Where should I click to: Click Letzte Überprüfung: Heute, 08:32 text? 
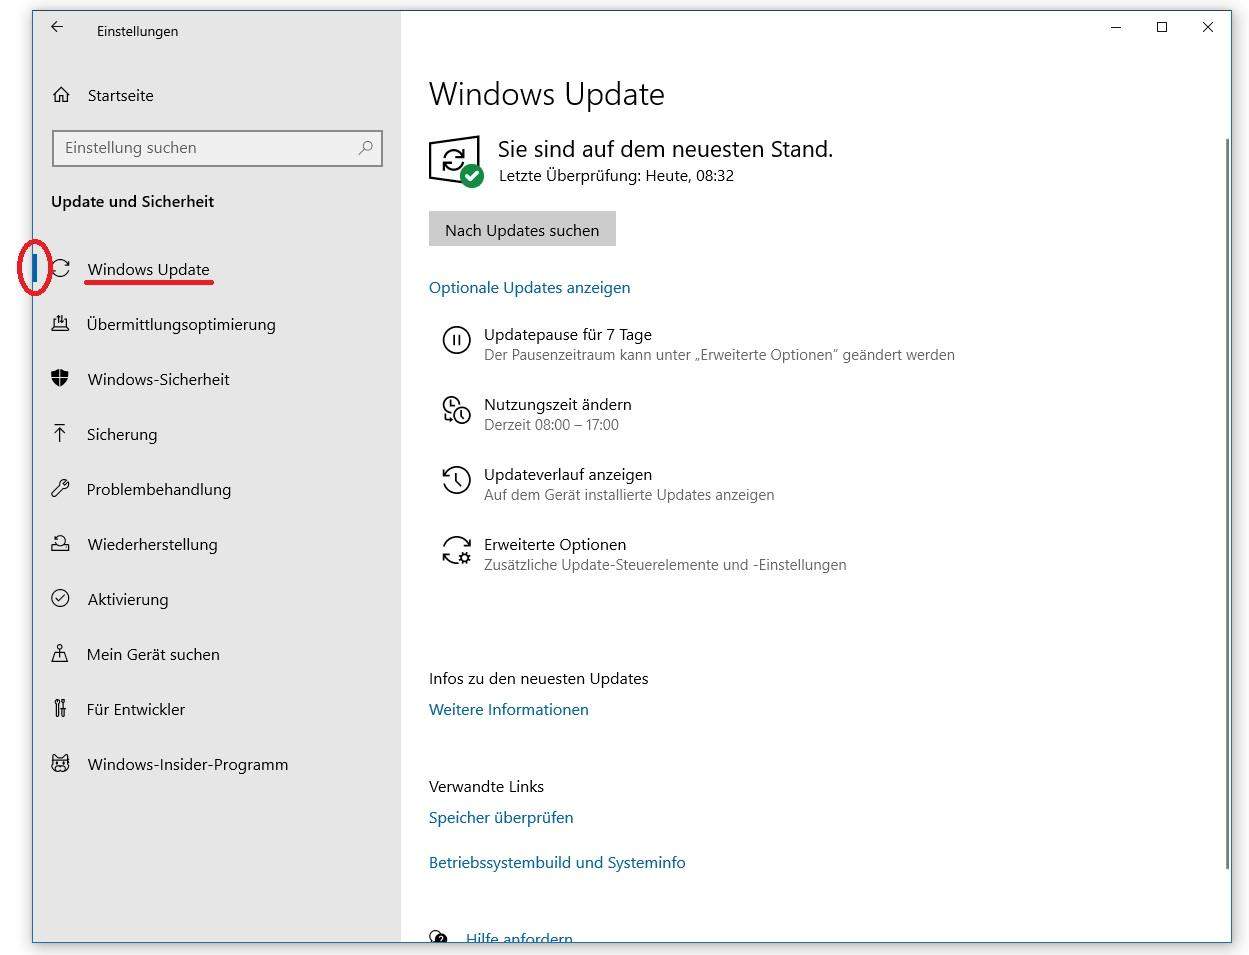point(616,176)
